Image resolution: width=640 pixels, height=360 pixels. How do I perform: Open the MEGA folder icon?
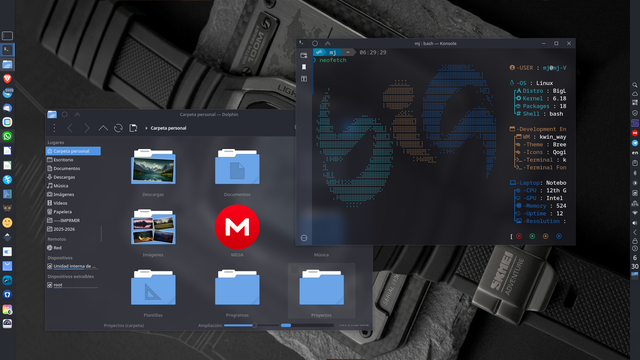click(237, 227)
